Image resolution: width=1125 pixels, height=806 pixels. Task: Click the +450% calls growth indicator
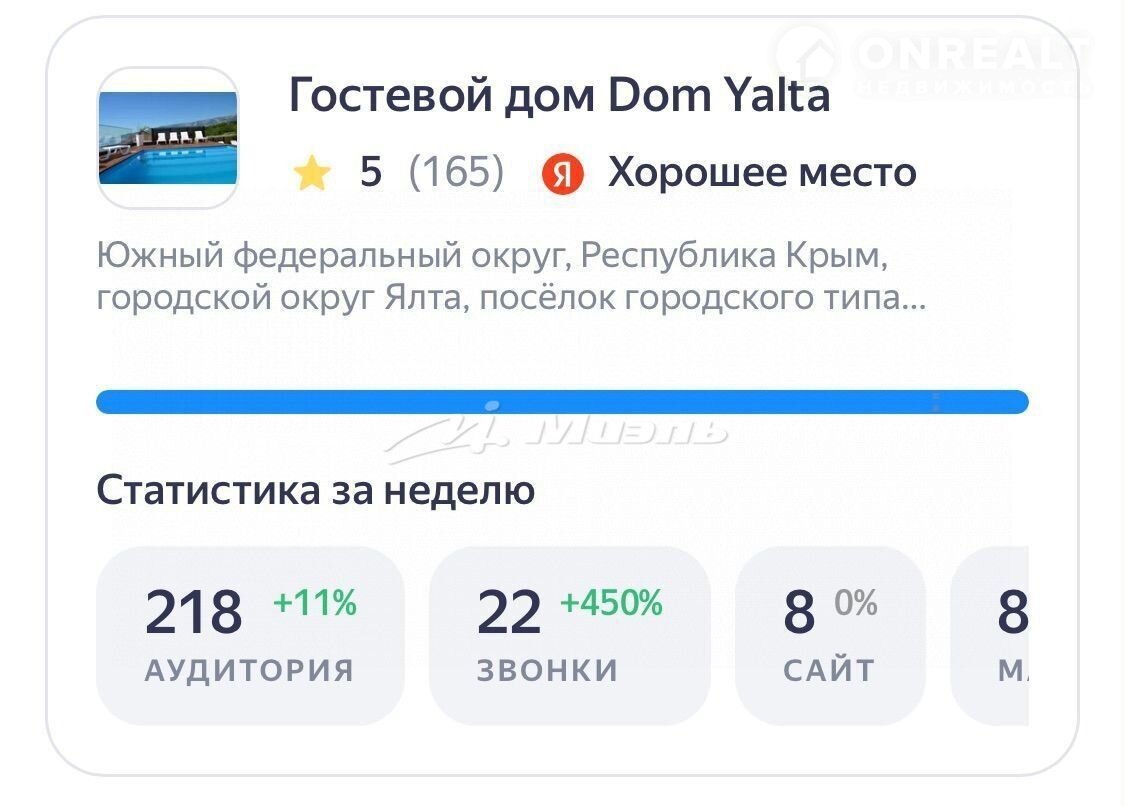coord(611,603)
